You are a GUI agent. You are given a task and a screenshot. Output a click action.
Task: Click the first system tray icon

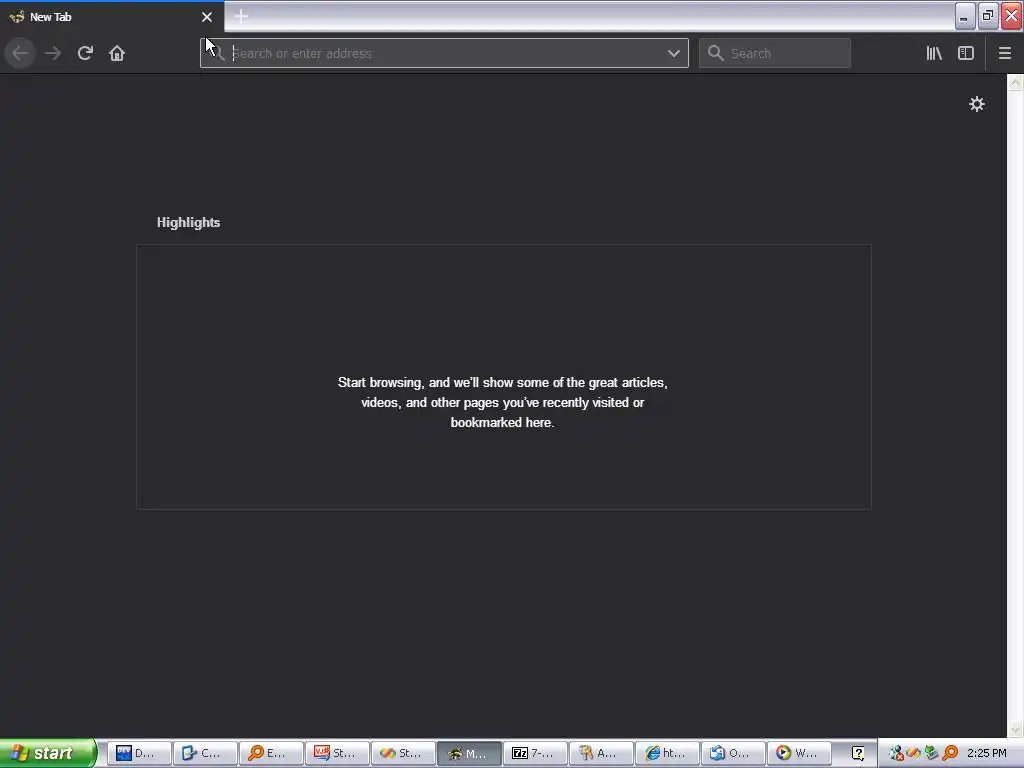(x=896, y=753)
